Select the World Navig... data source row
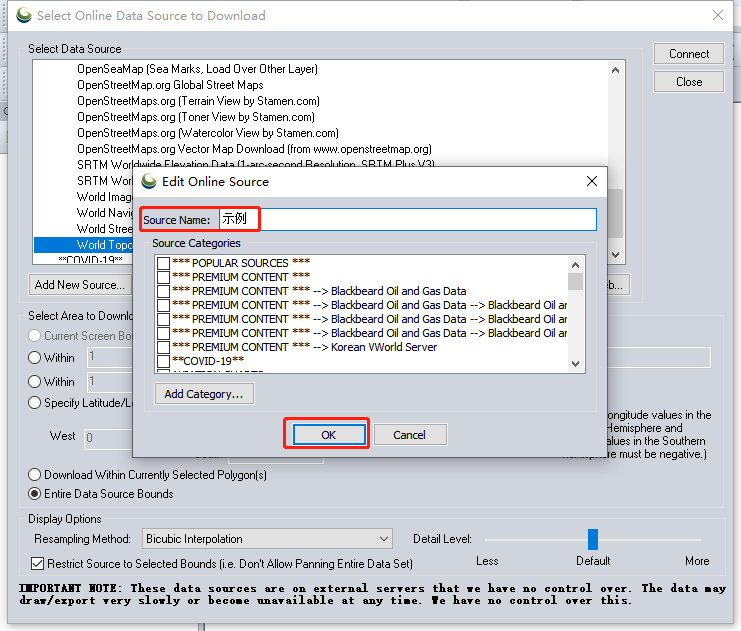The height and width of the screenshot is (631, 741). 104,213
